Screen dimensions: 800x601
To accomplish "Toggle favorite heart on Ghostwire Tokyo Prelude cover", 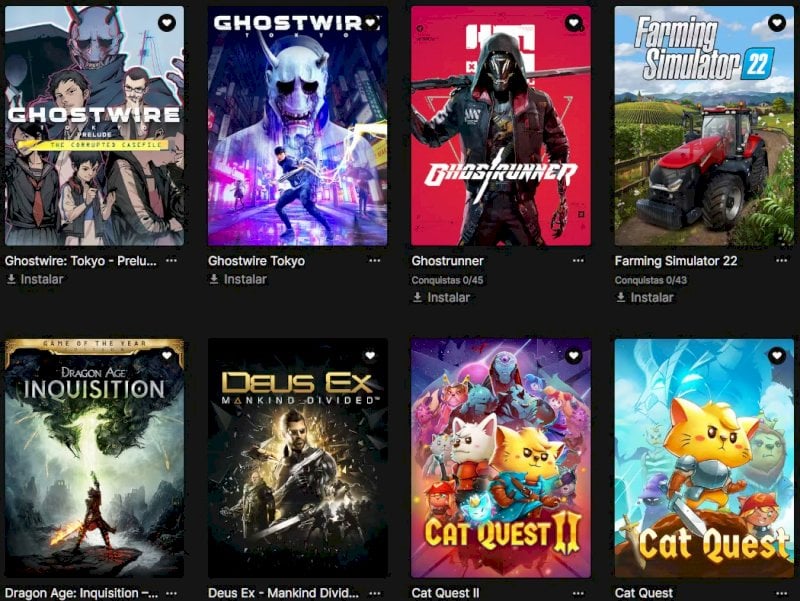I will coord(166,23).
